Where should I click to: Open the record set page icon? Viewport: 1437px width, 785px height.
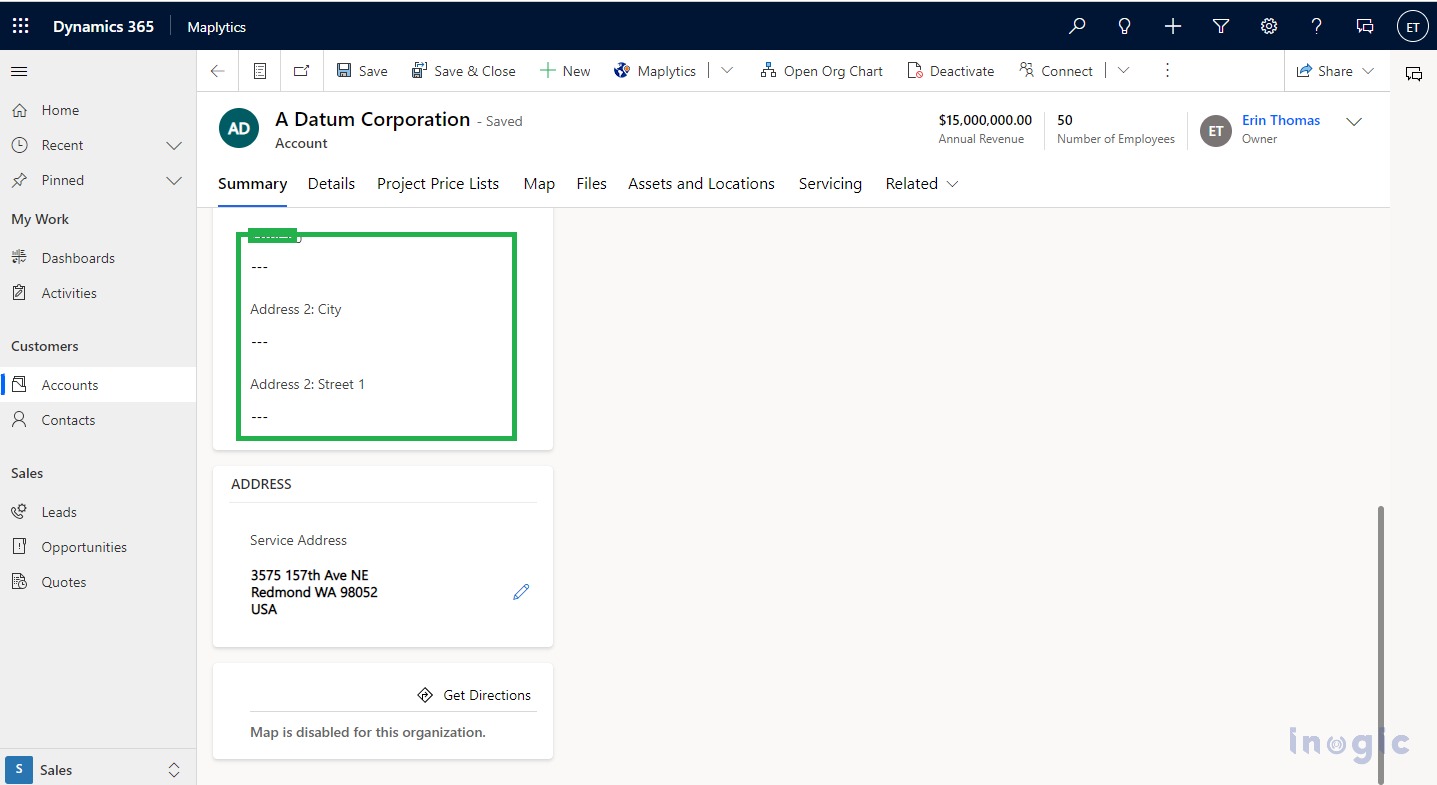click(x=260, y=71)
